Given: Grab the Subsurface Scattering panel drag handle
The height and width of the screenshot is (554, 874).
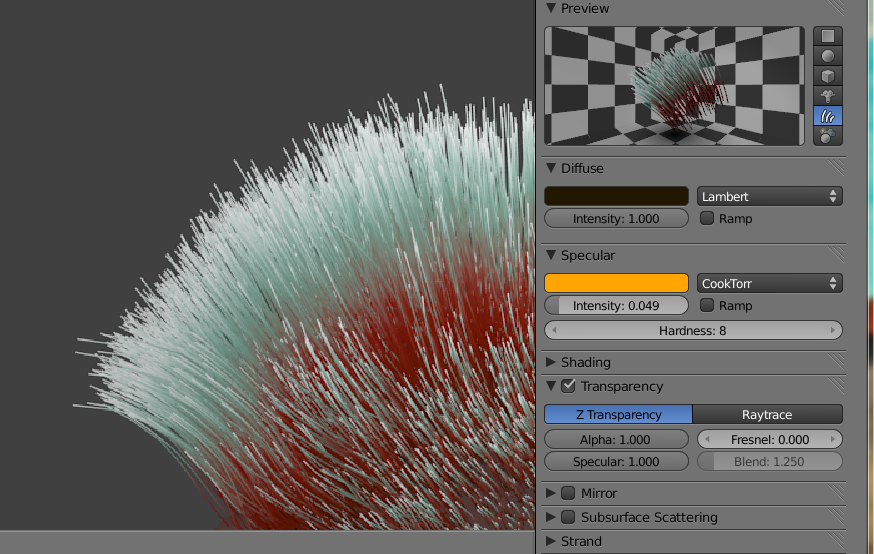Looking at the screenshot, I should pos(836,516).
